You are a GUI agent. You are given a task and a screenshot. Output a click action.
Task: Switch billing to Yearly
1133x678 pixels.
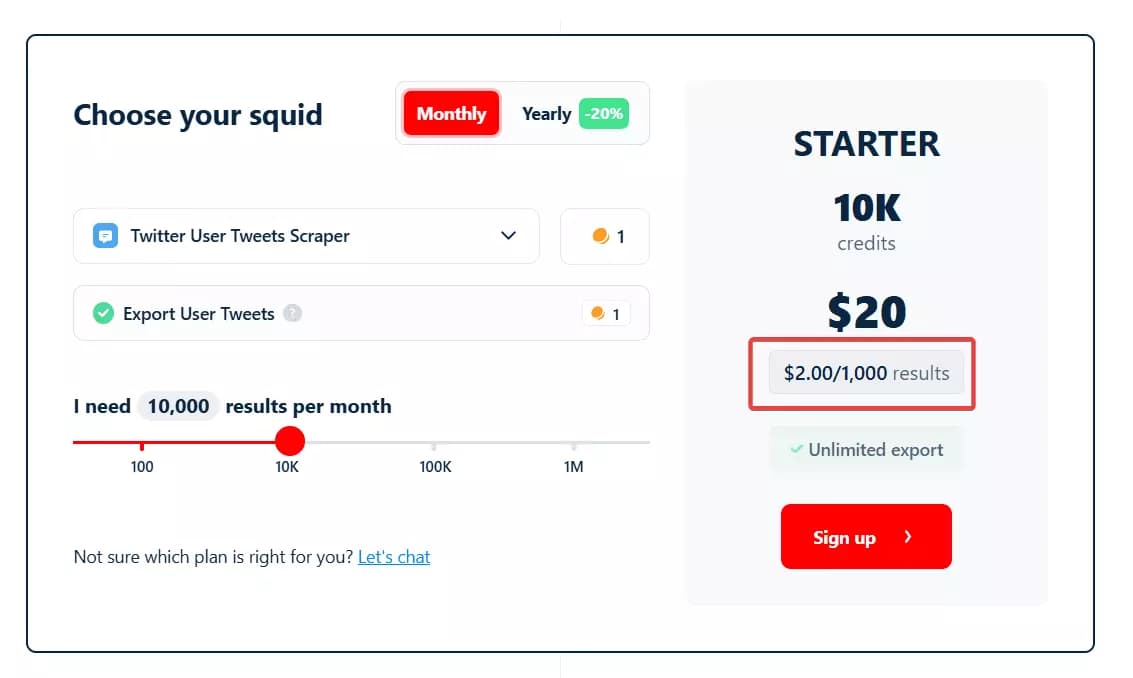[x=546, y=113]
